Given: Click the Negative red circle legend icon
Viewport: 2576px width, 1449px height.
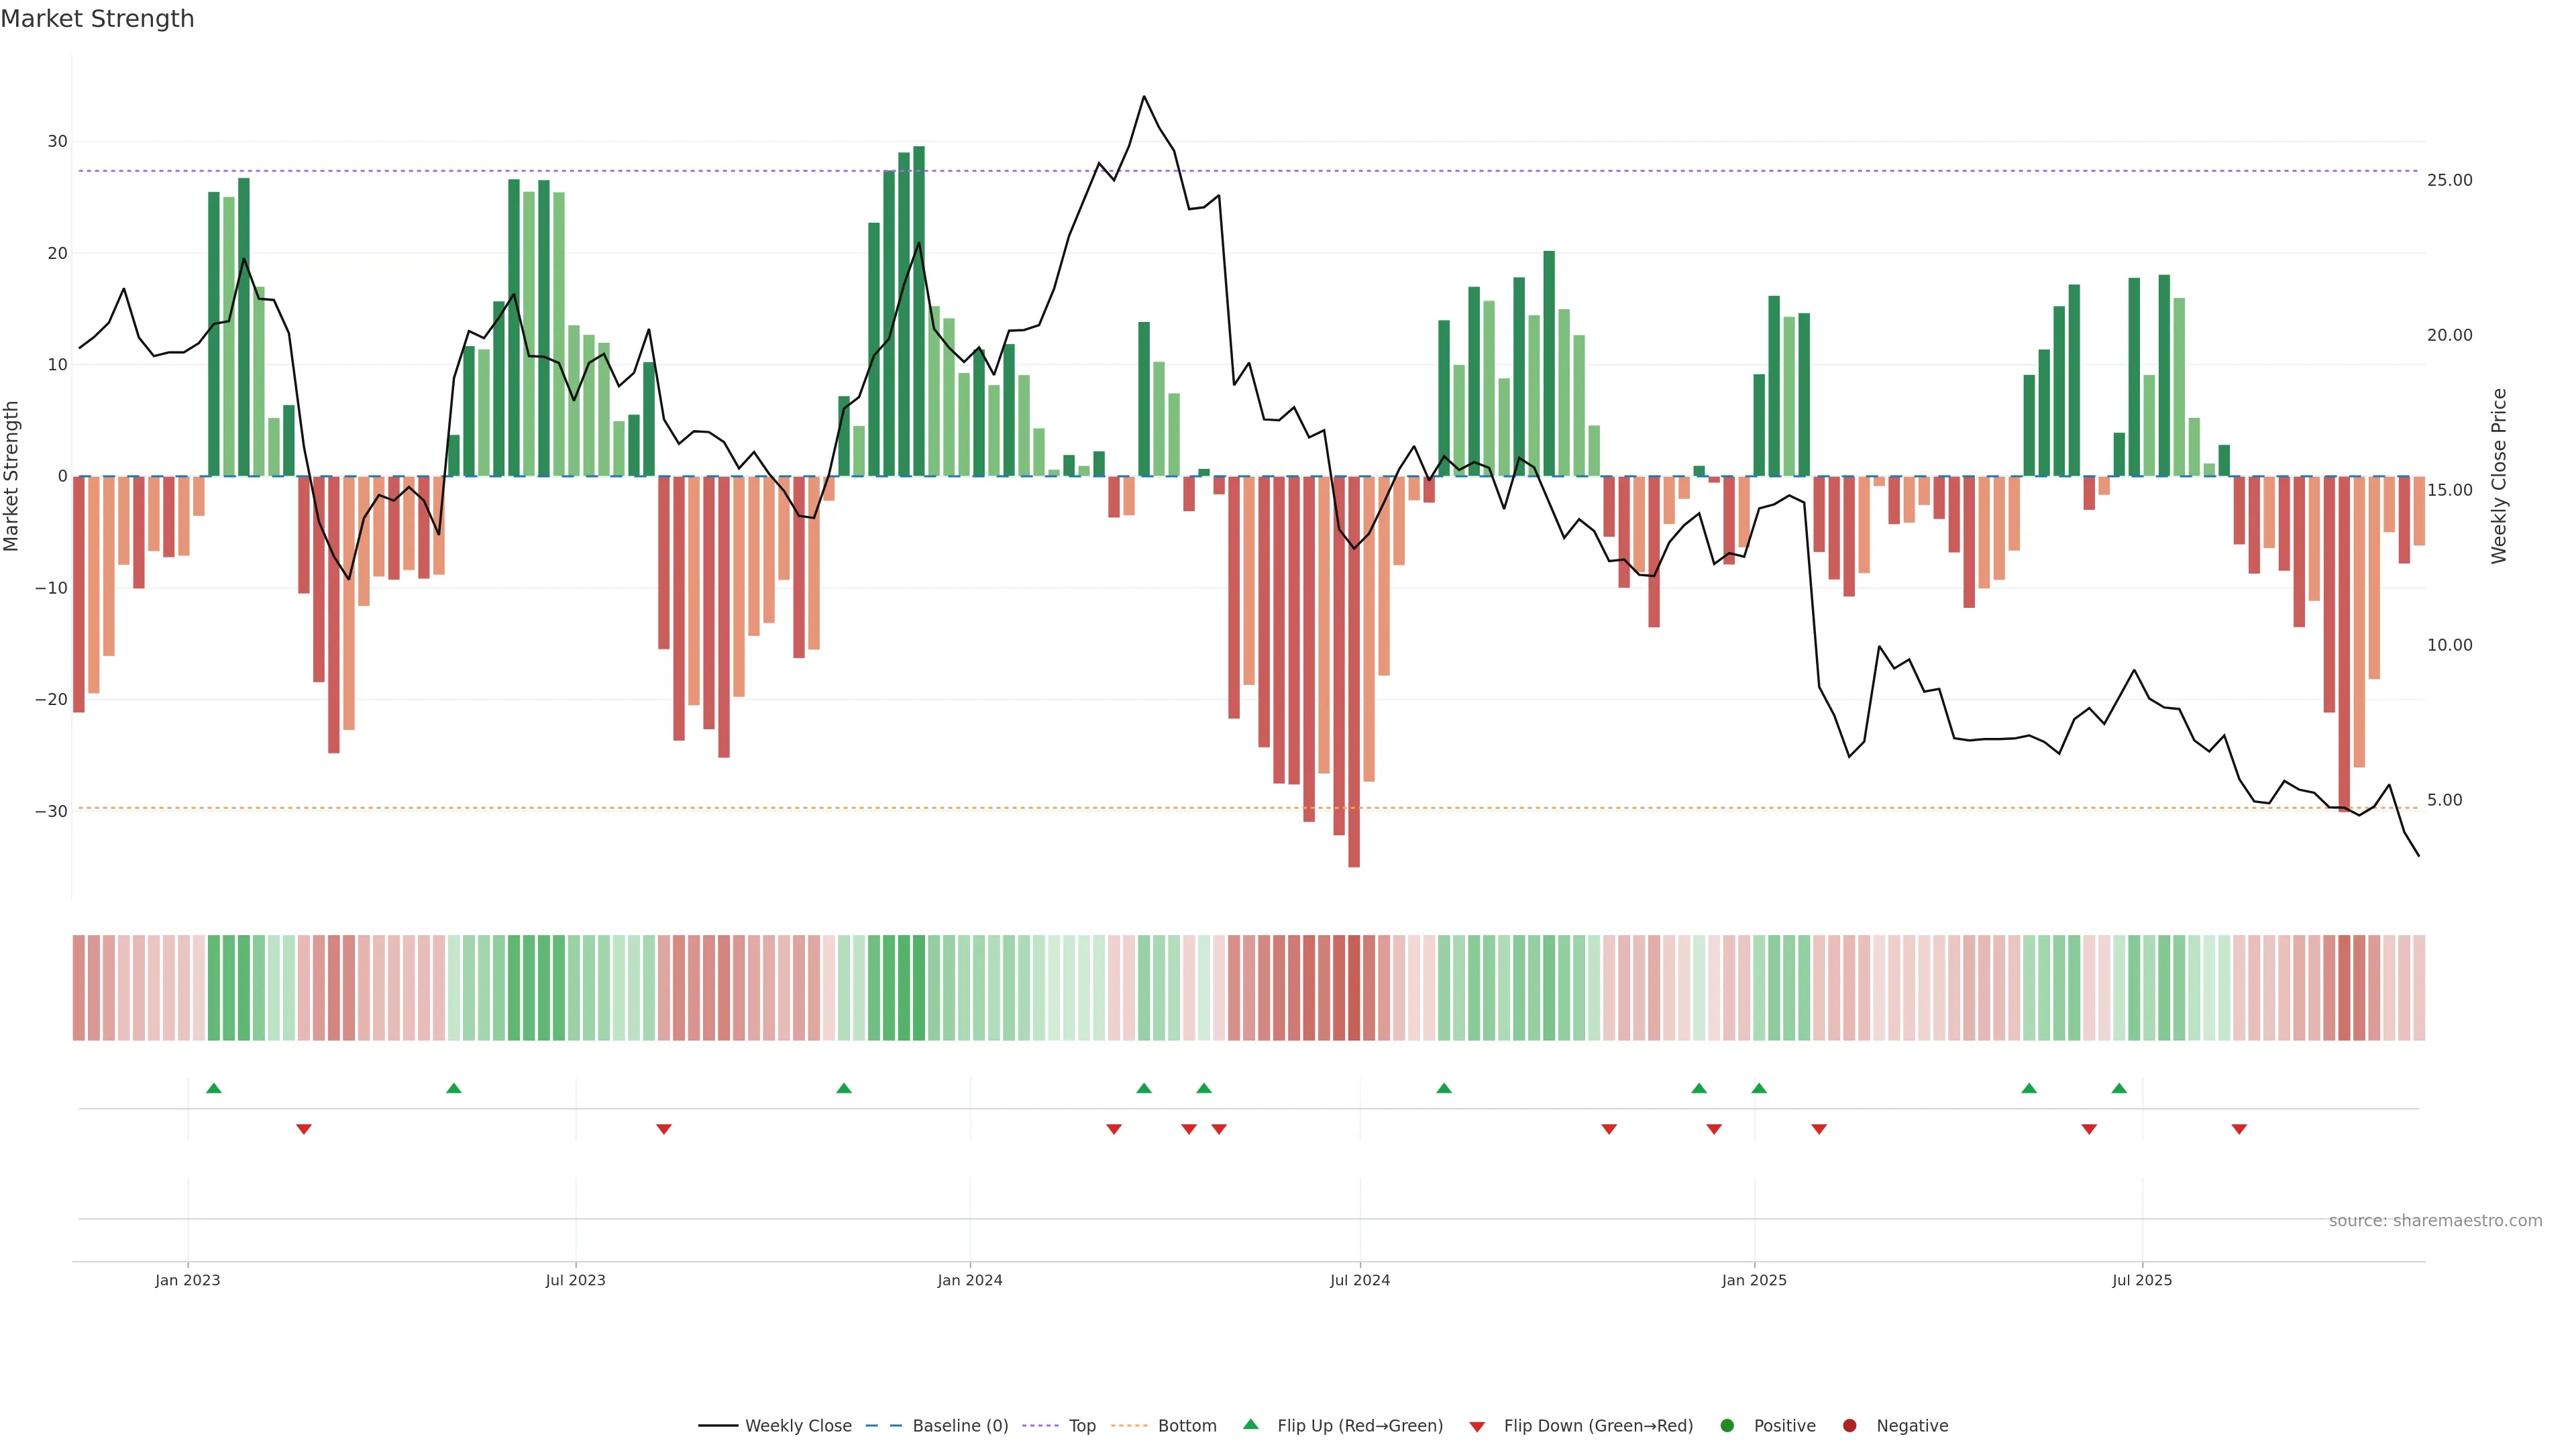Looking at the screenshot, I should click(1849, 1426).
